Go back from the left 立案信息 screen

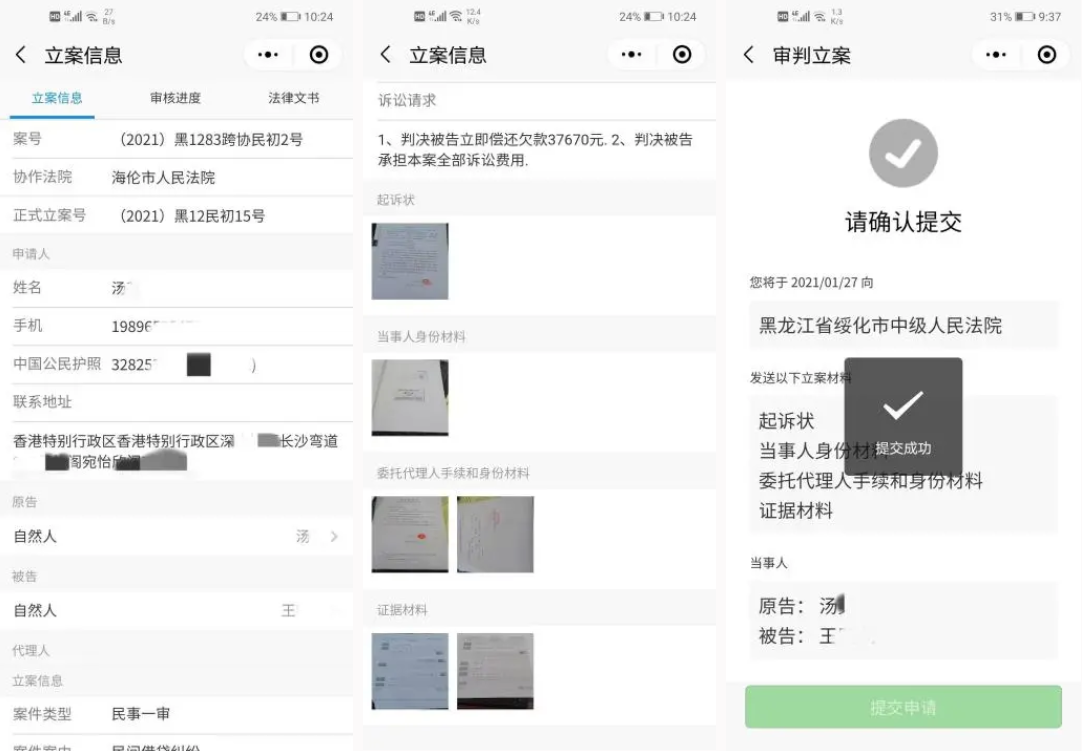pos(21,55)
